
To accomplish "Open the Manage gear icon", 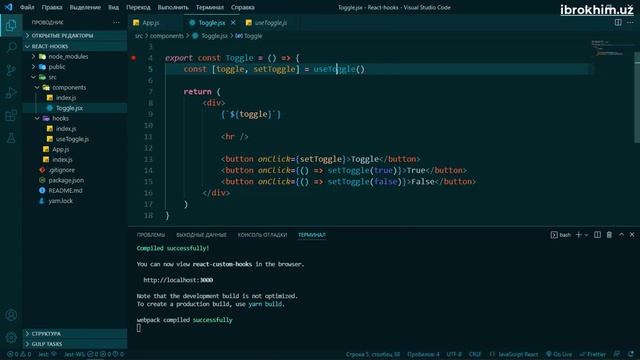I will pos(11,337).
